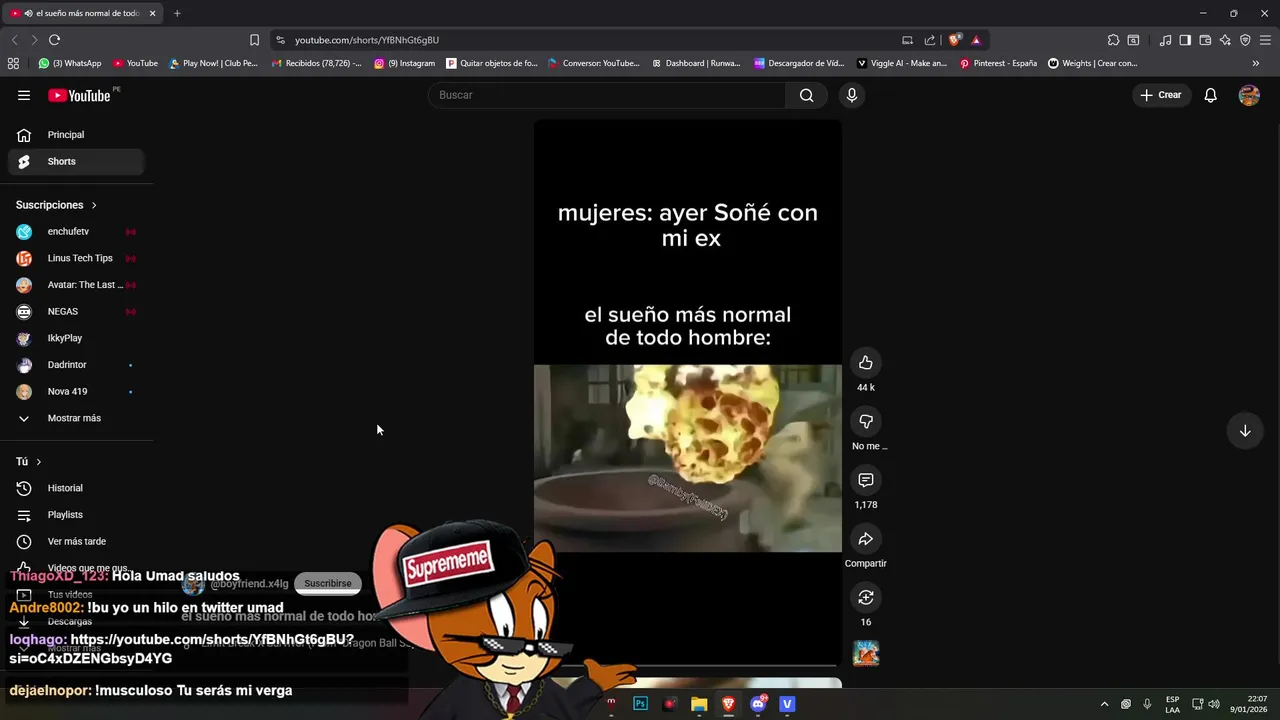
Task: Open Brave Leo AI sparkle icon
Action: (1225, 40)
